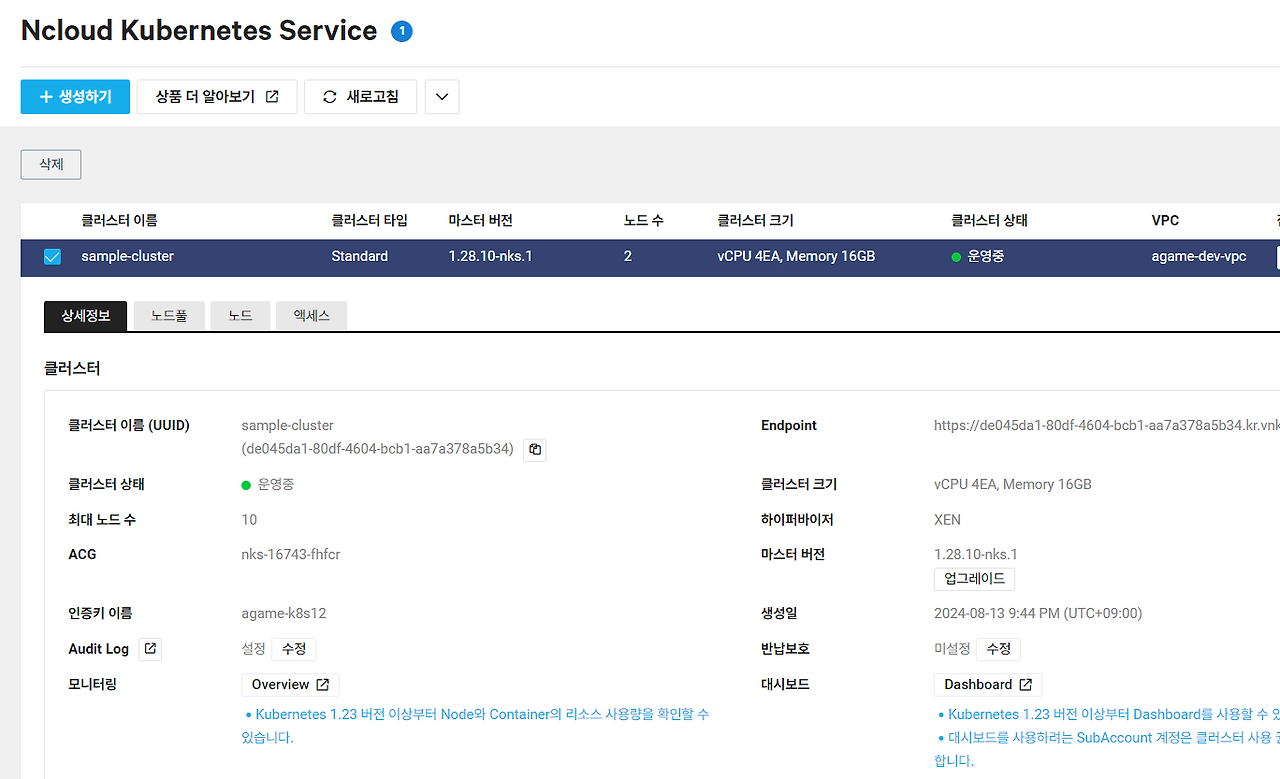
Task: Expand the dropdown arrow next to 새로고침
Action: coord(442,97)
